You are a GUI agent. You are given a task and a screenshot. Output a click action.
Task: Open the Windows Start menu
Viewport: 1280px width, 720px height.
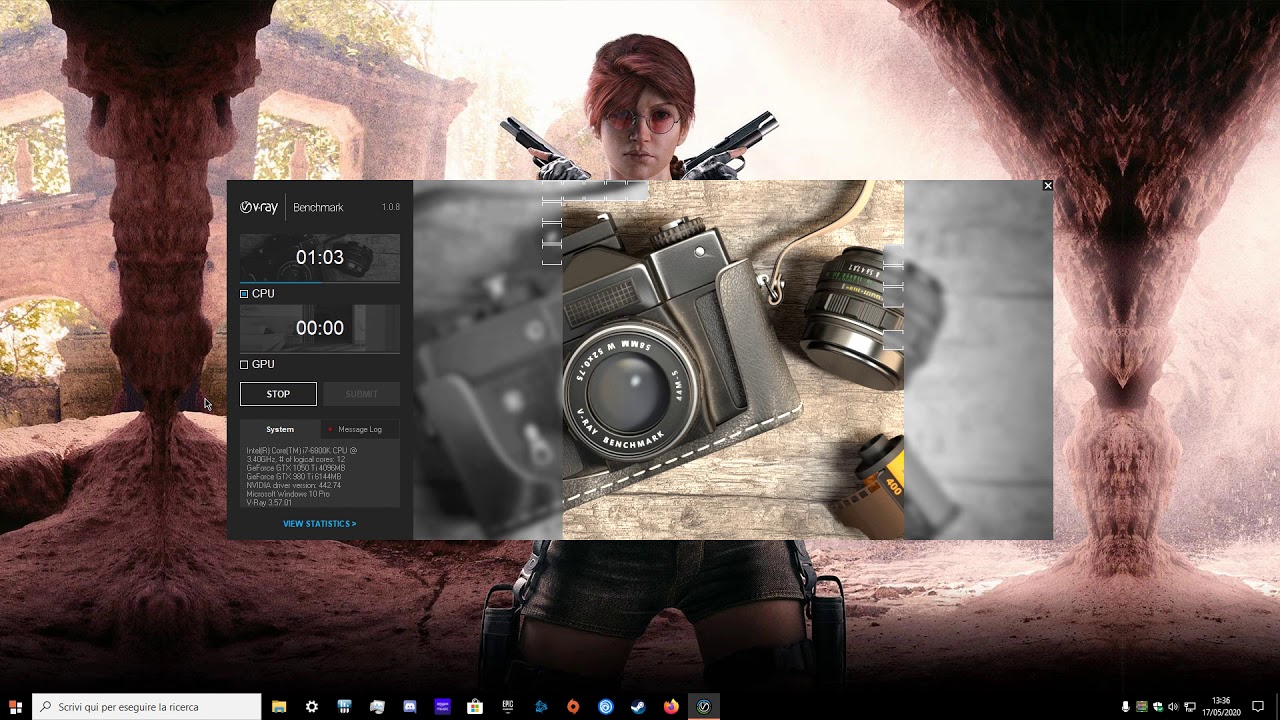click(x=15, y=707)
